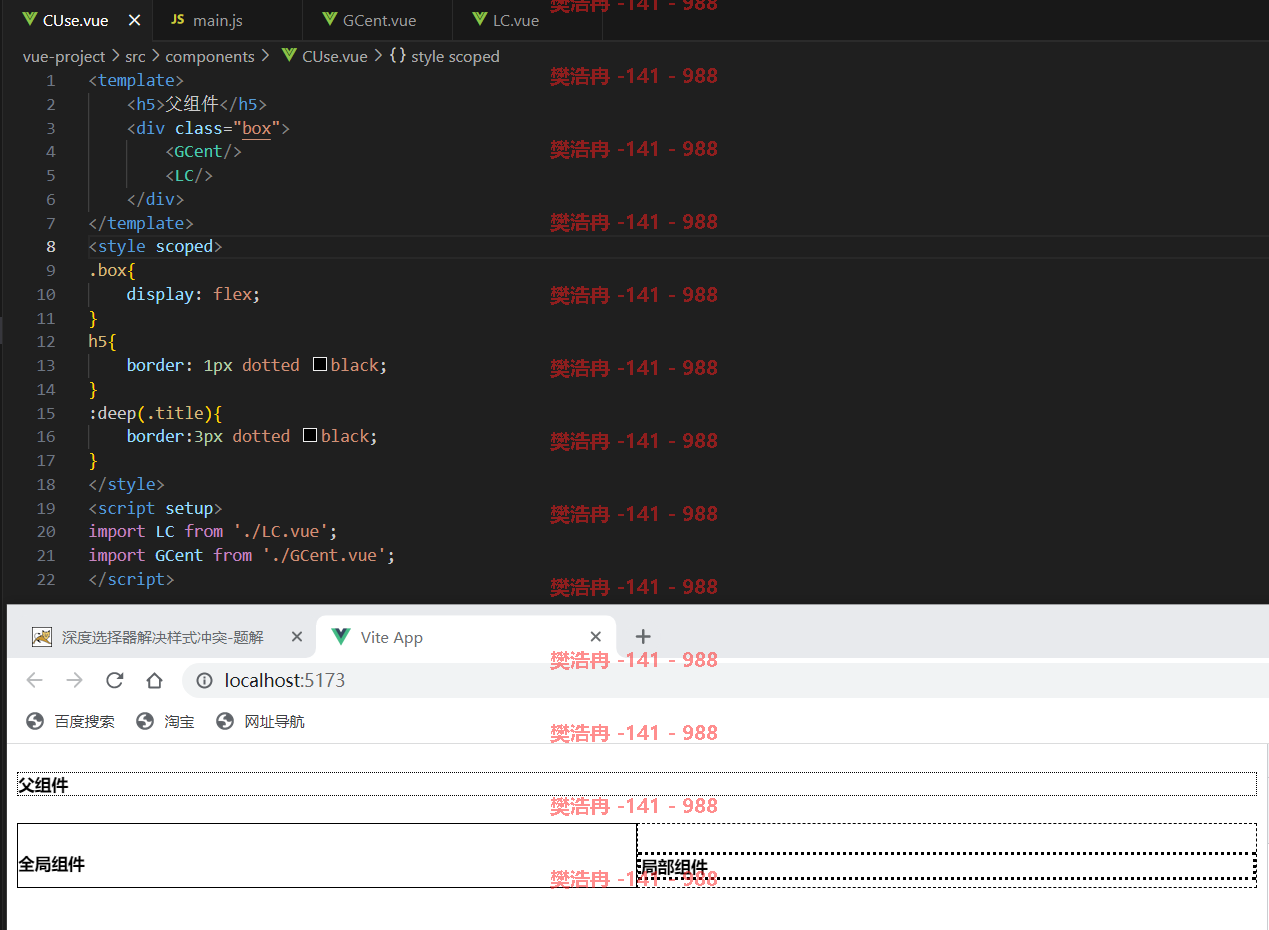Click the <LC/> tag on line 5

pos(189,175)
